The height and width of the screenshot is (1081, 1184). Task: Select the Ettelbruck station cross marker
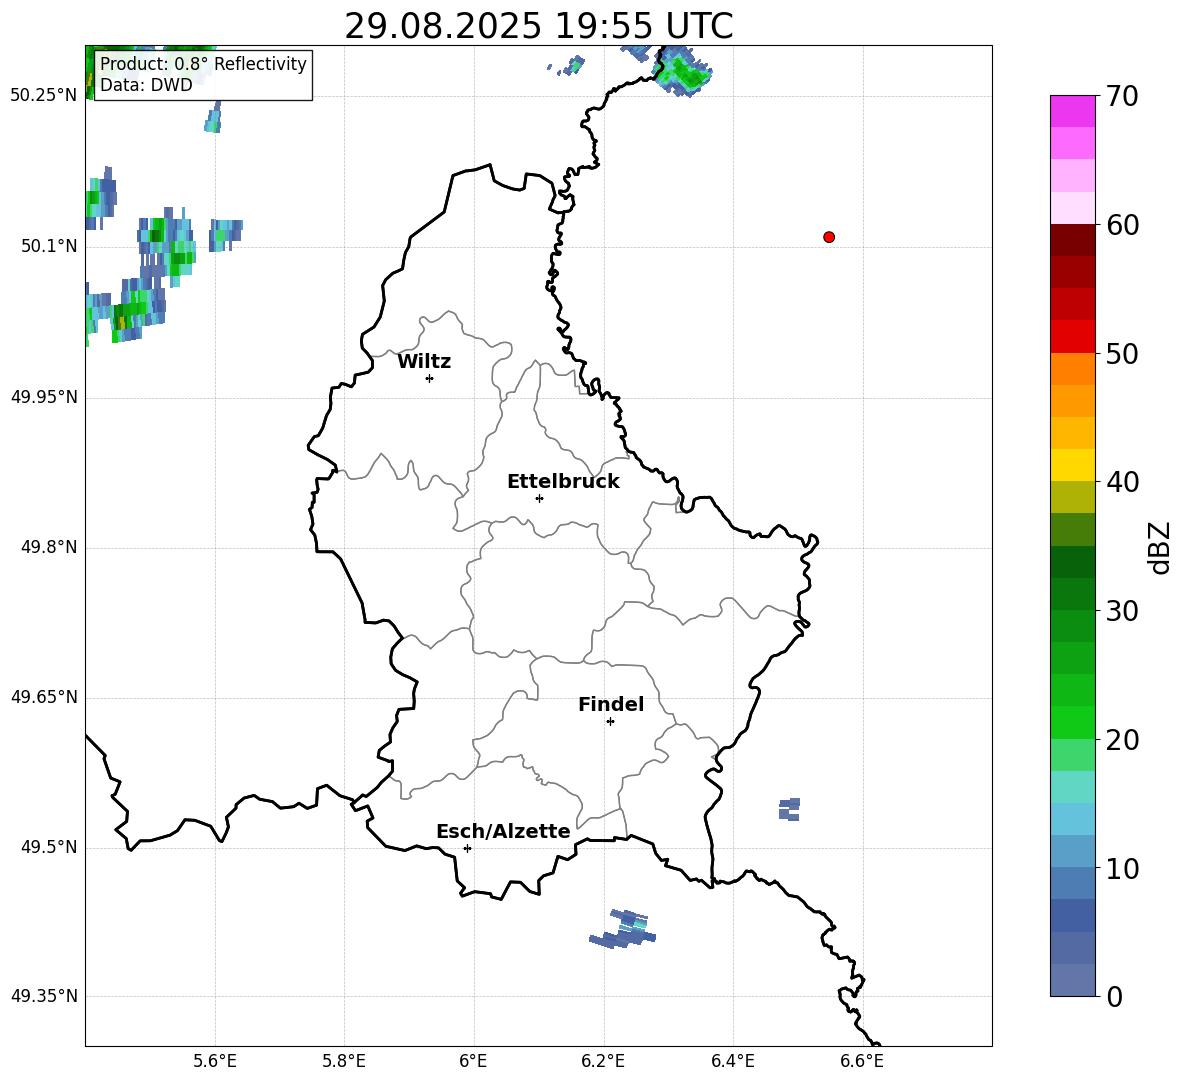point(539,498)
